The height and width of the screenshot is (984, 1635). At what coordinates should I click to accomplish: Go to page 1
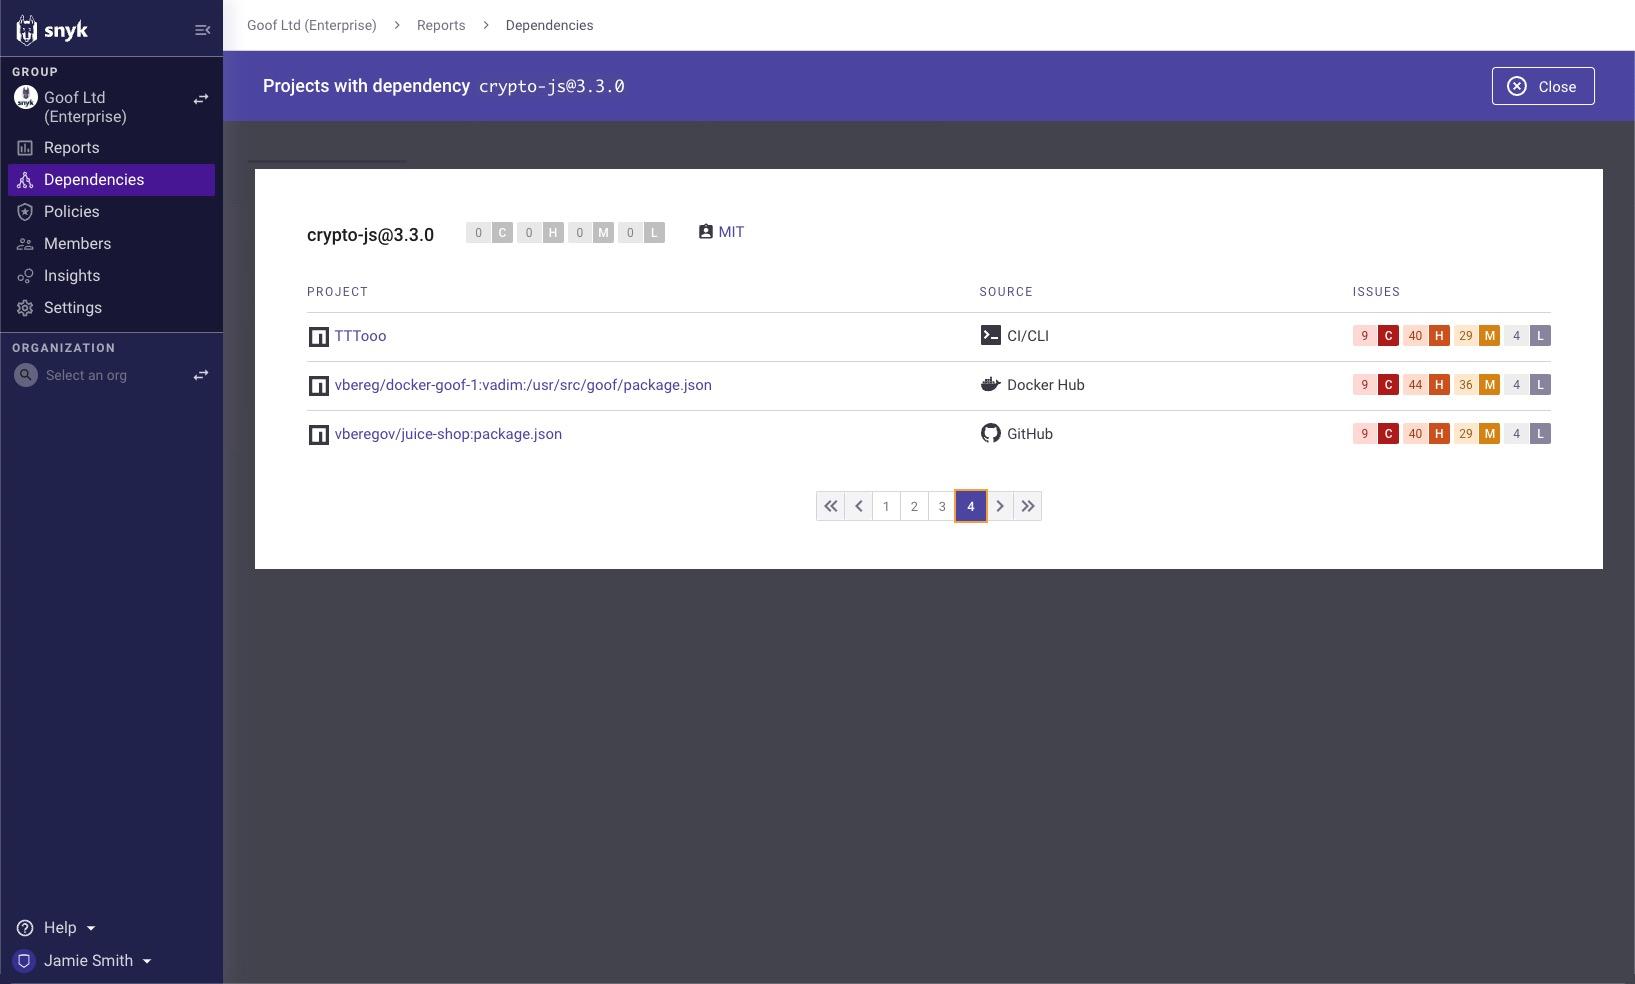[x=886, y=506]
